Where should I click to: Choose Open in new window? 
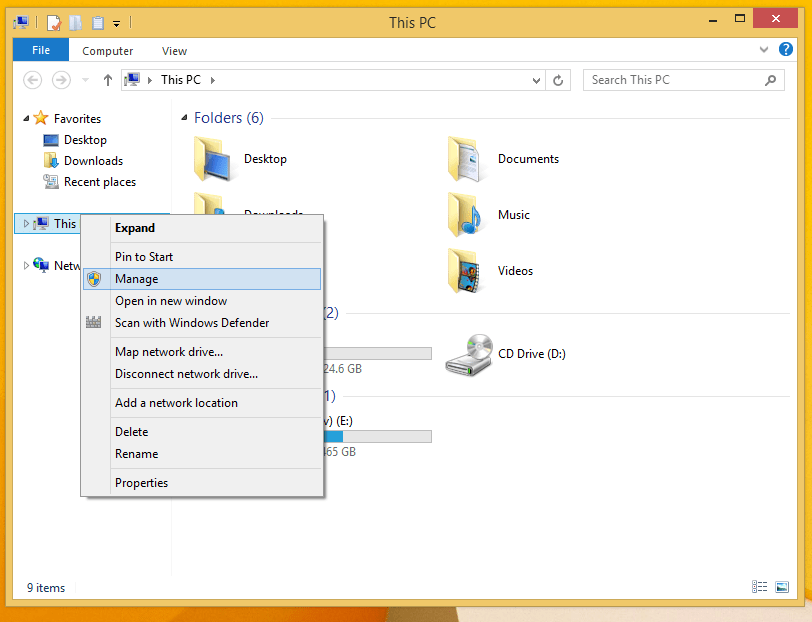(x=202, y=301)
